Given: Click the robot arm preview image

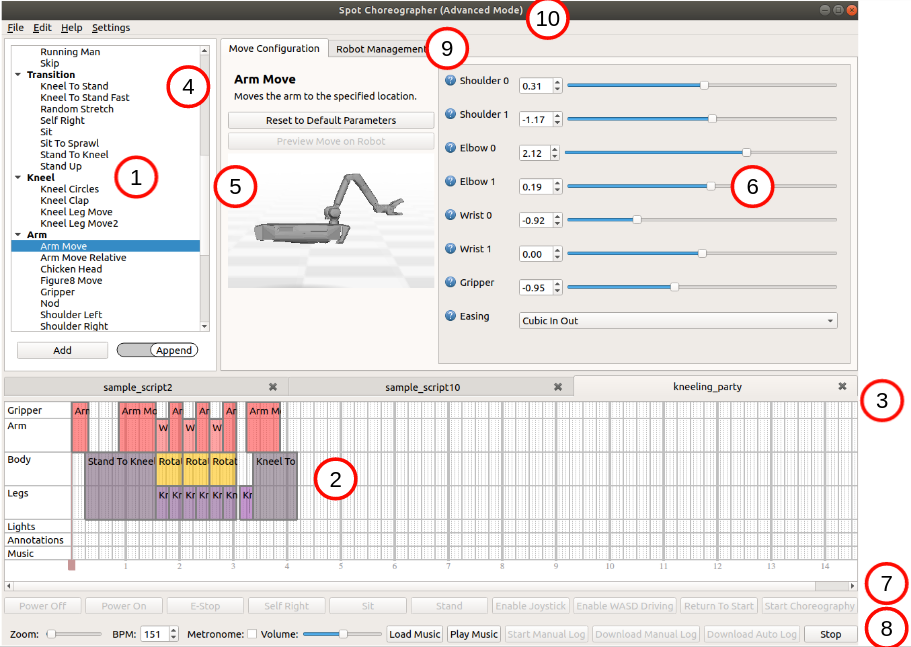Looking at the screenshot, I should click(x=331, y=221).
